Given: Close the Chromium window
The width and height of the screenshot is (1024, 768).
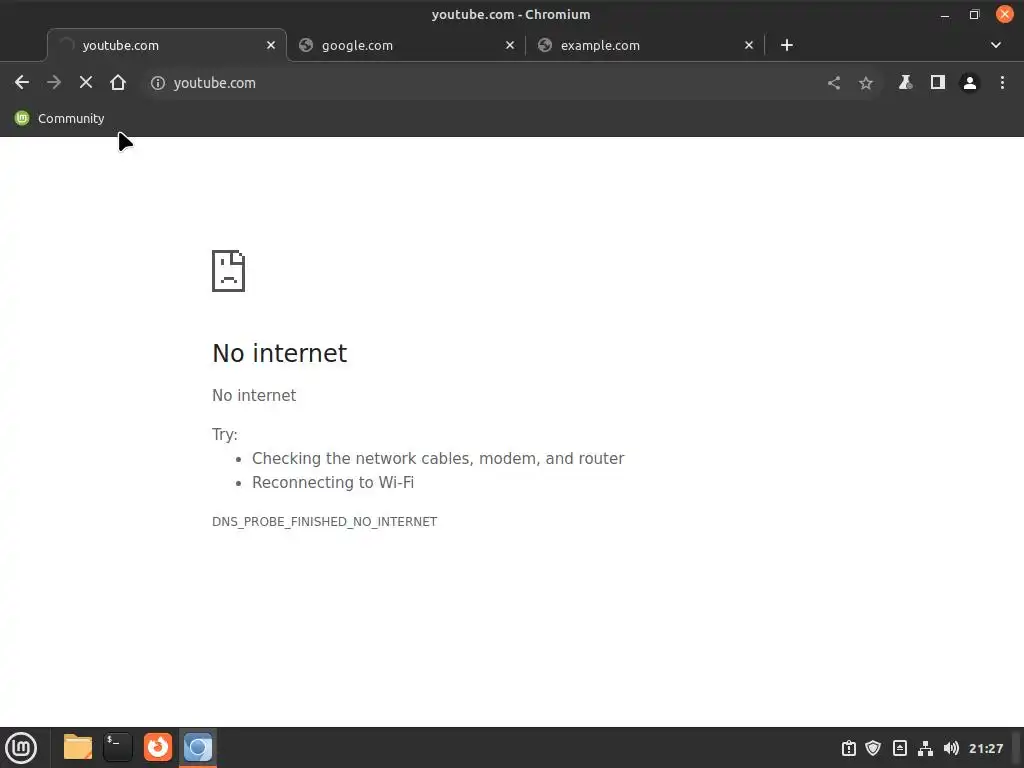Looking at the screenshot, I should (x=1004, y=14).
